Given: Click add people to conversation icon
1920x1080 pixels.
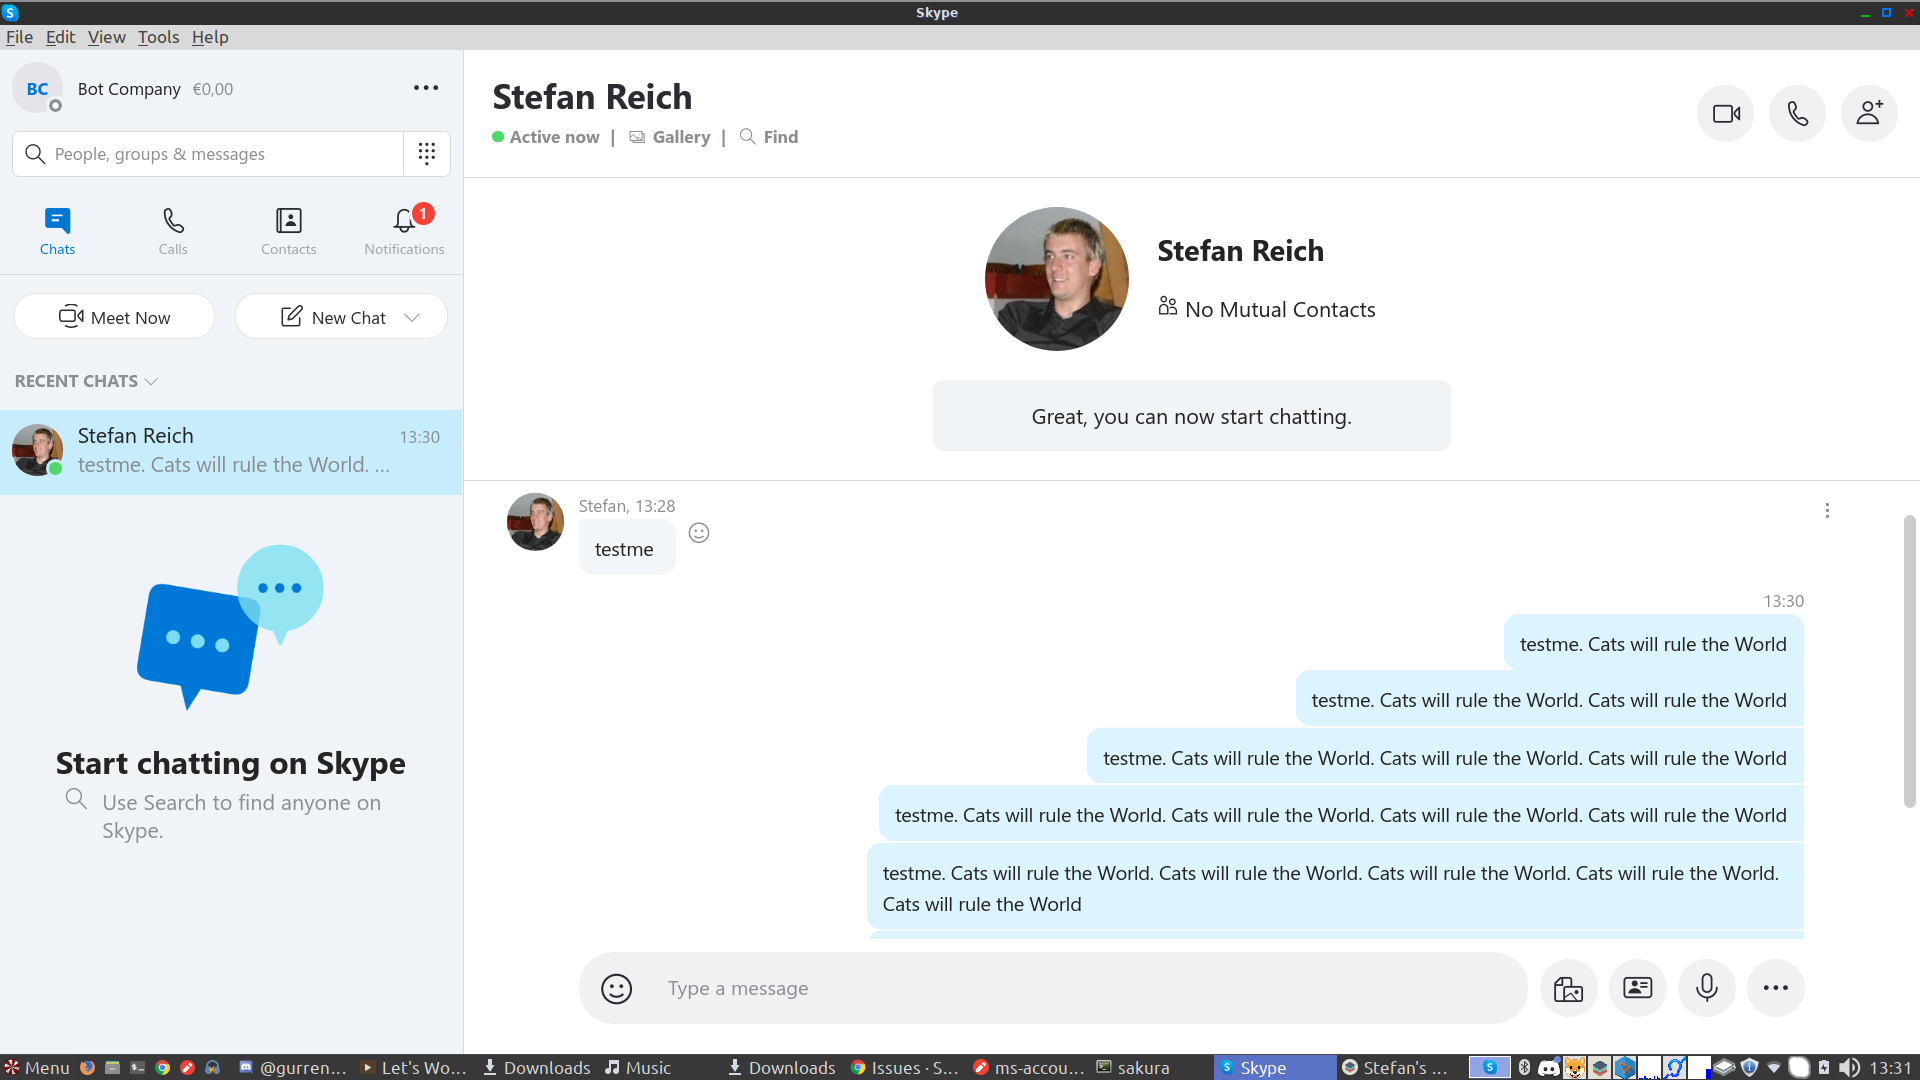Looking at the screenshot, I should pos(1869,114).
